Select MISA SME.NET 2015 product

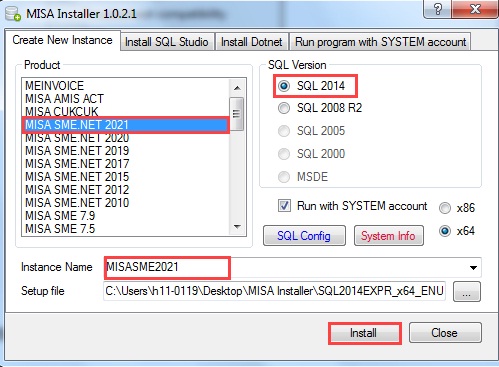pos(126,177)
